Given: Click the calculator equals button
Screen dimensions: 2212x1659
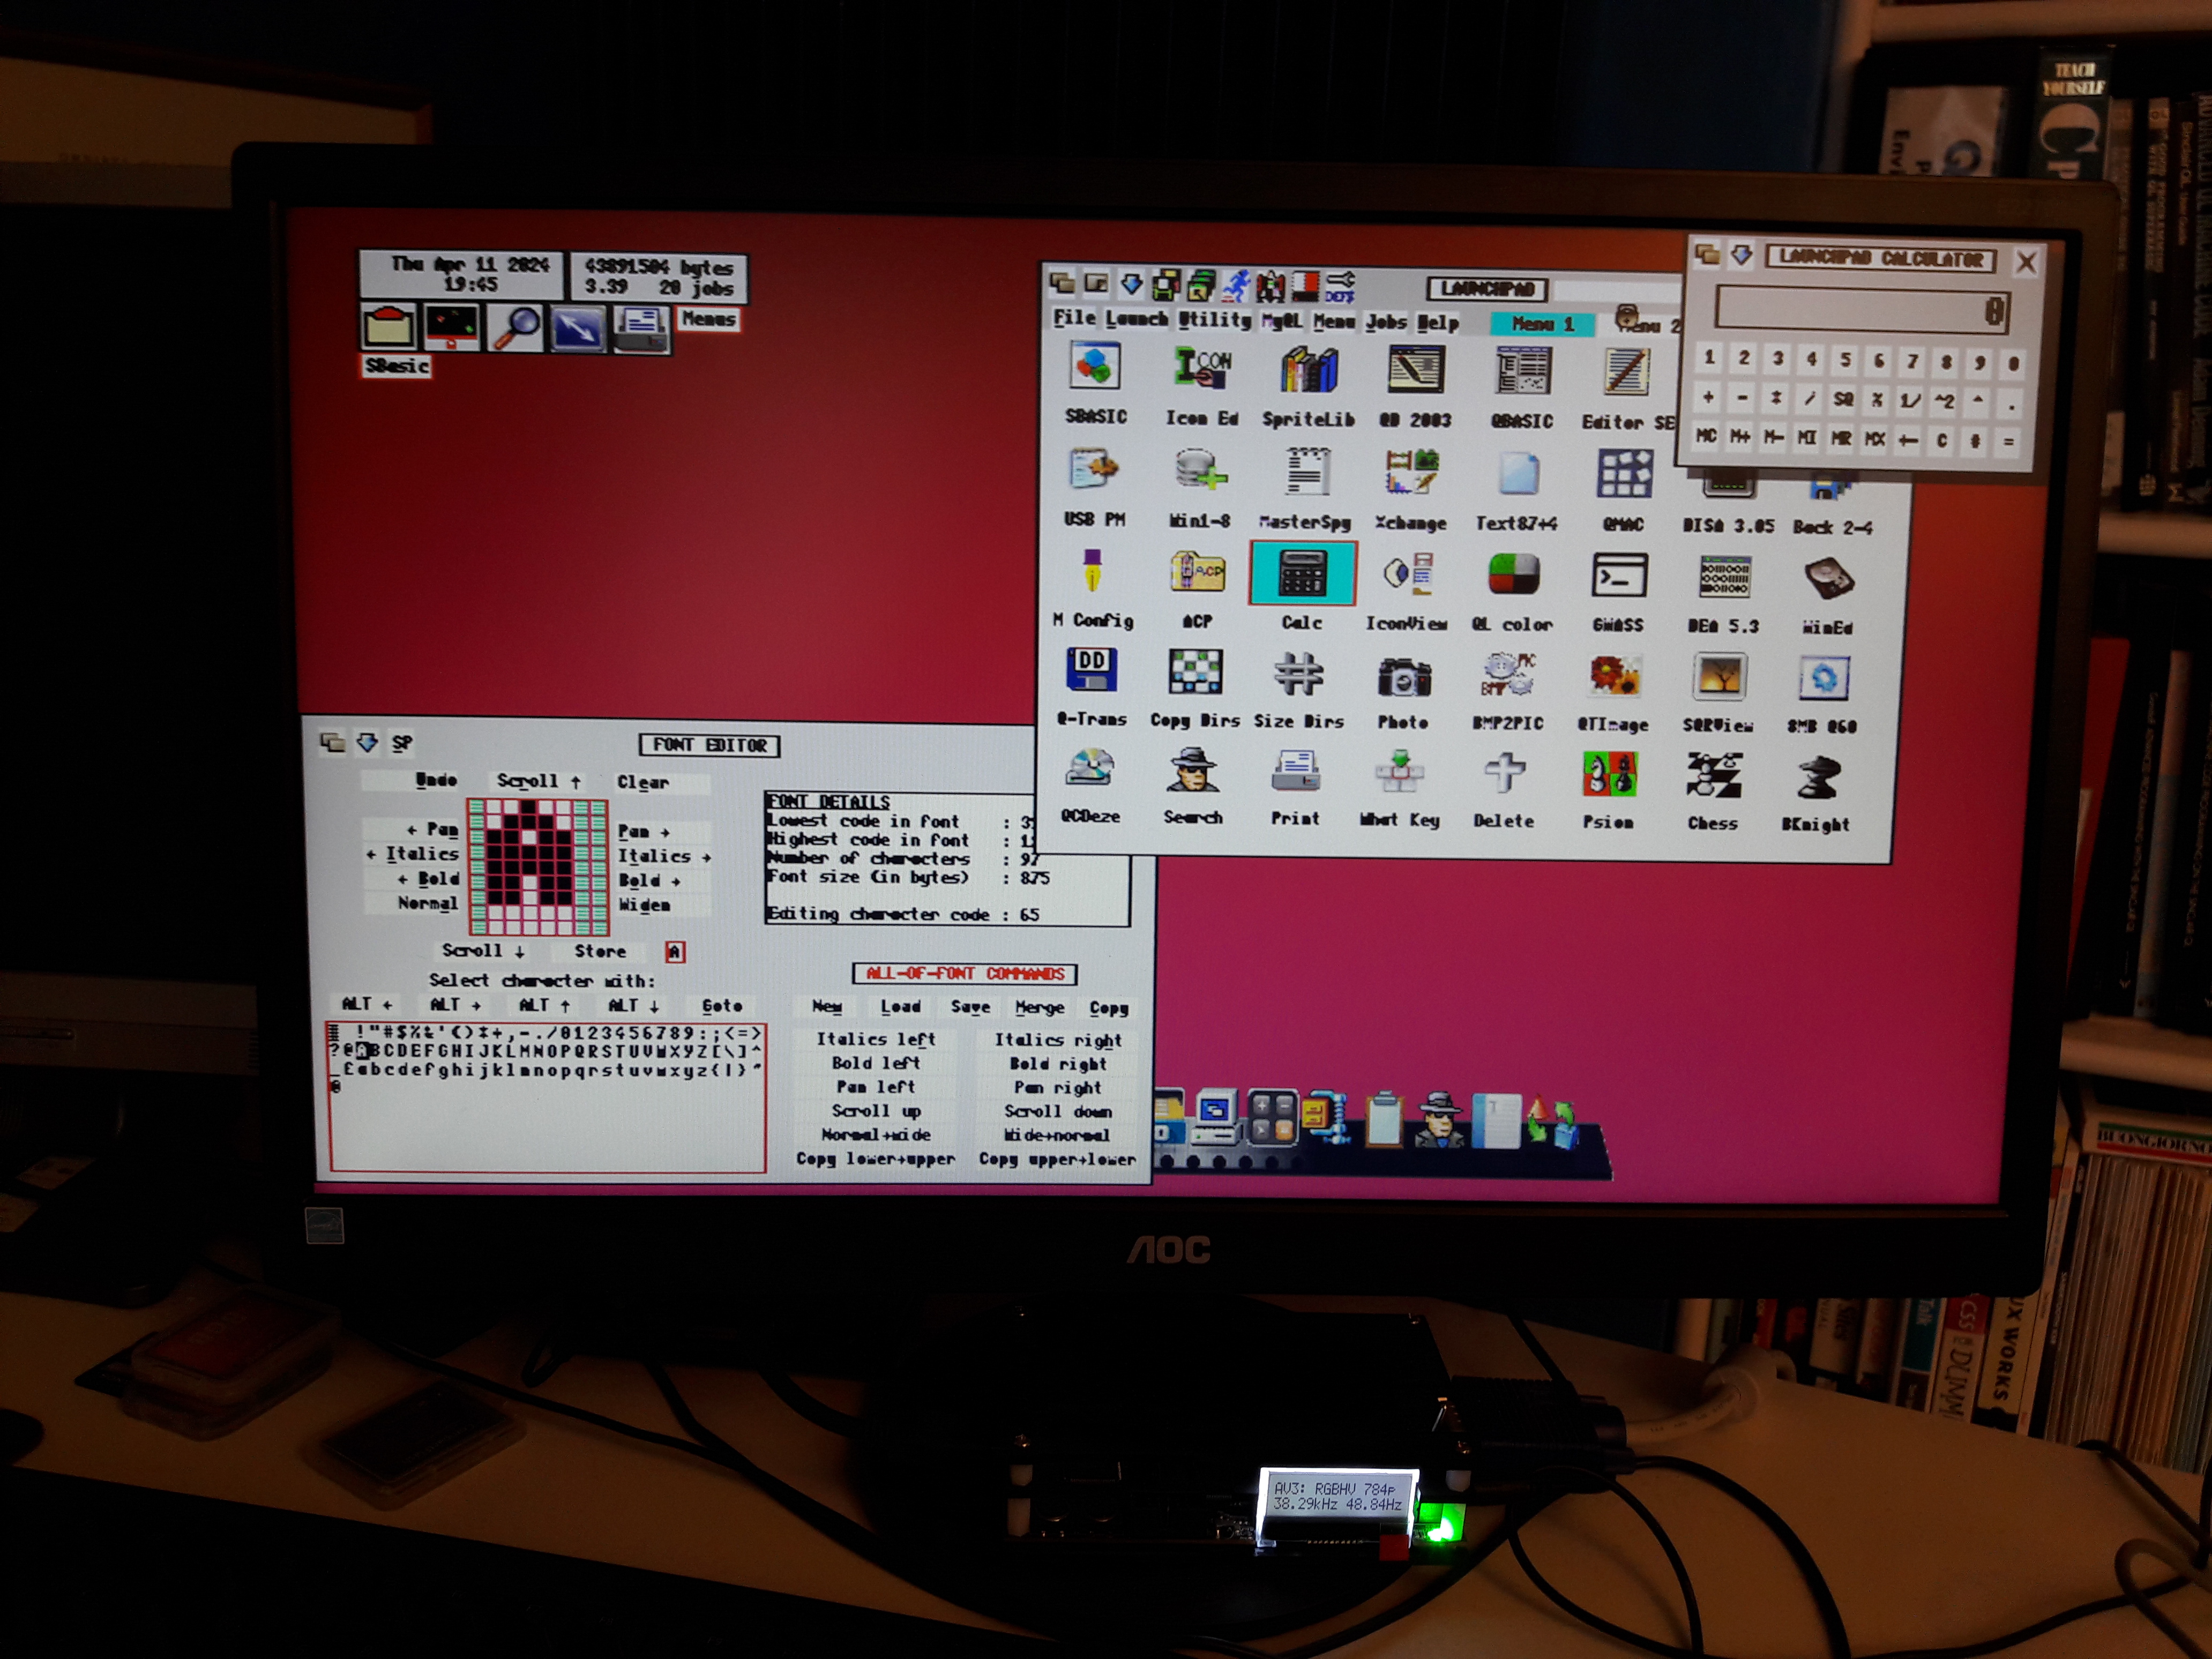Looking at the screenshot, I should pos(2007,441).
